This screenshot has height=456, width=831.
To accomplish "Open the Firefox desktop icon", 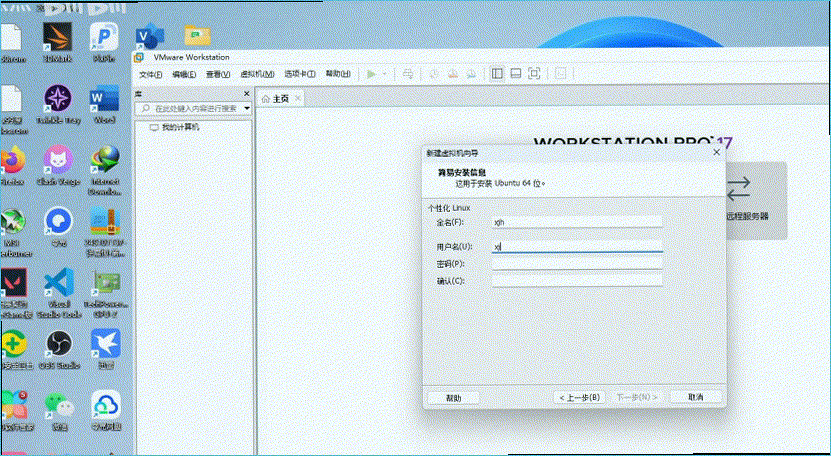I will point(13,165).
